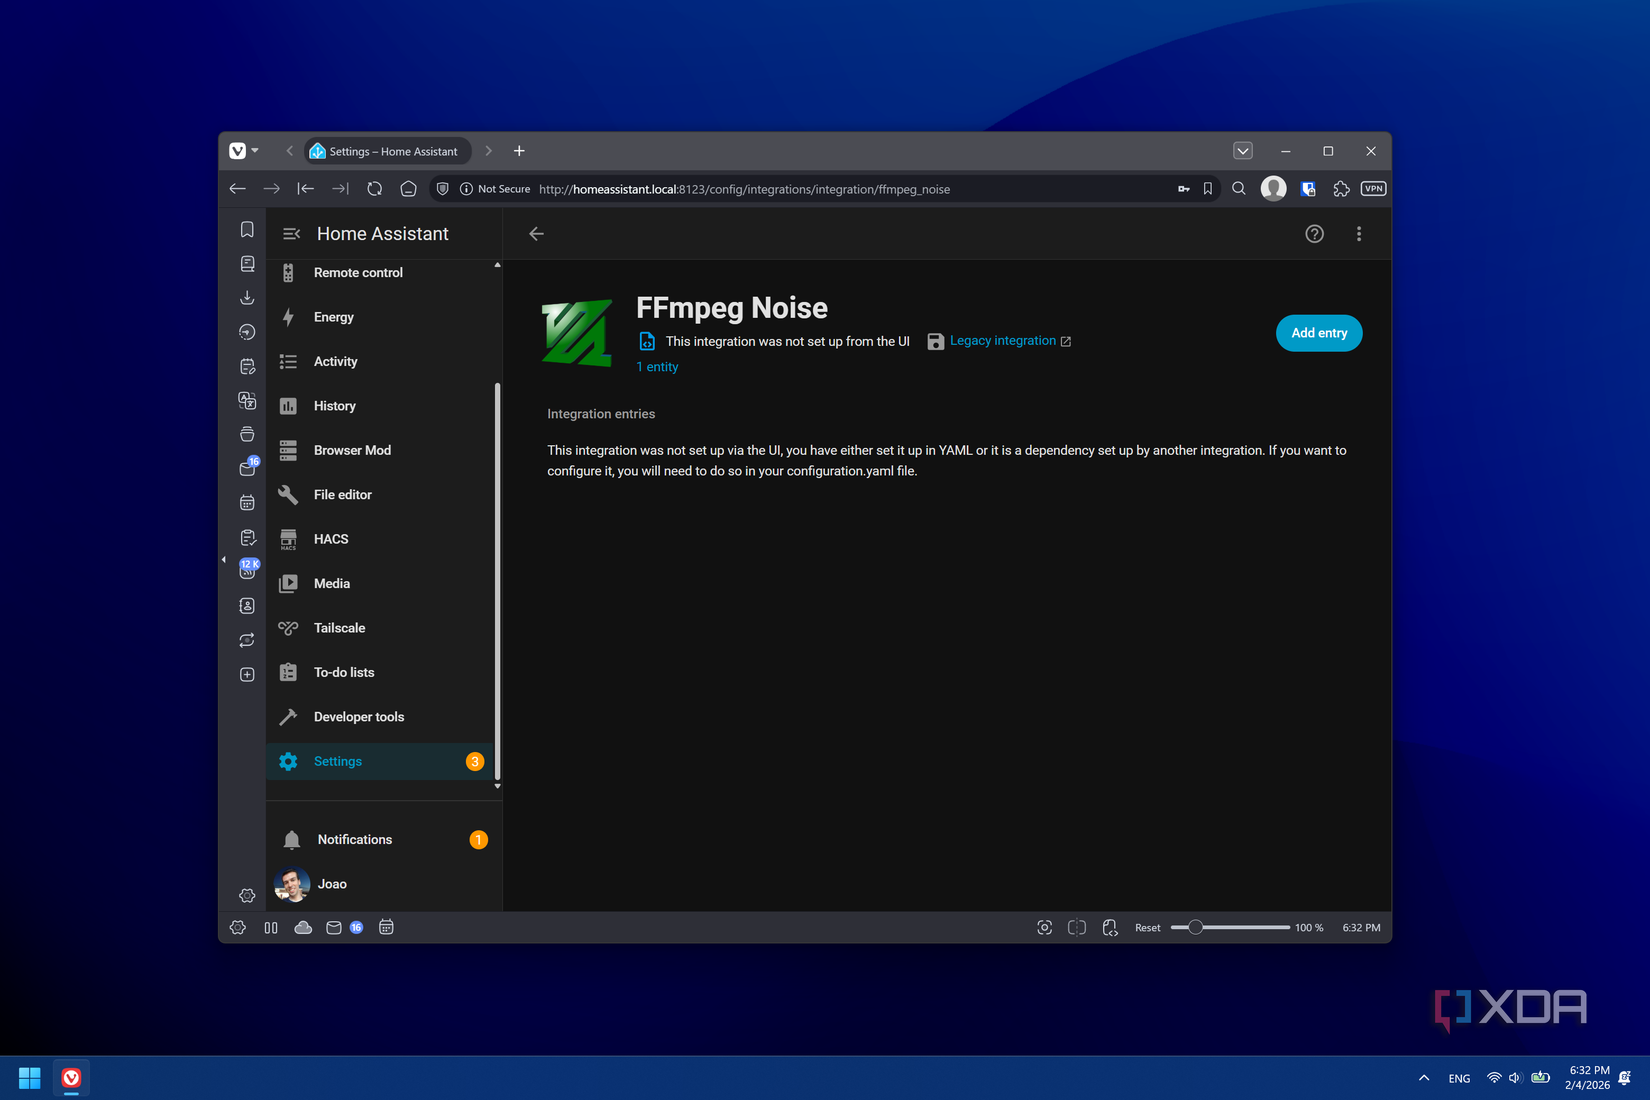Bookmark this page in the address bar

[x=1208, y=189]
